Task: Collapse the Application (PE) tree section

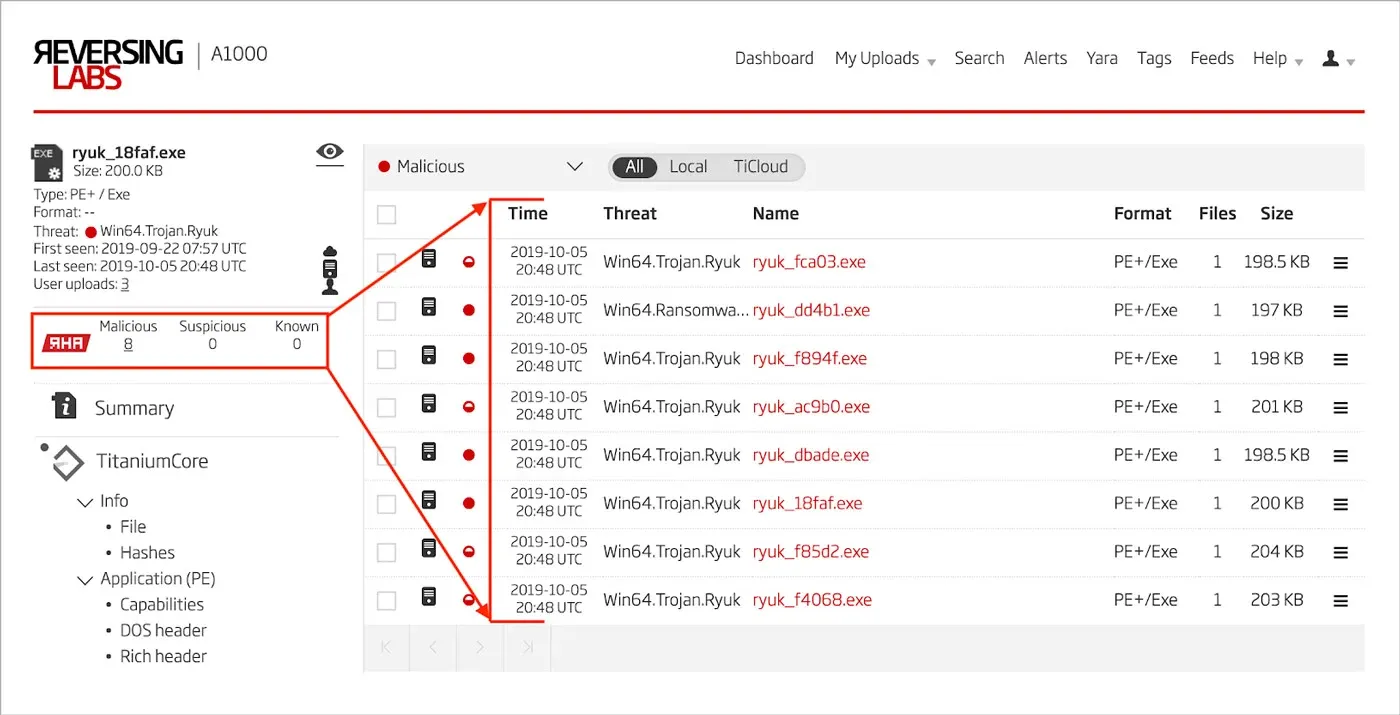Action: coord(84,578)
